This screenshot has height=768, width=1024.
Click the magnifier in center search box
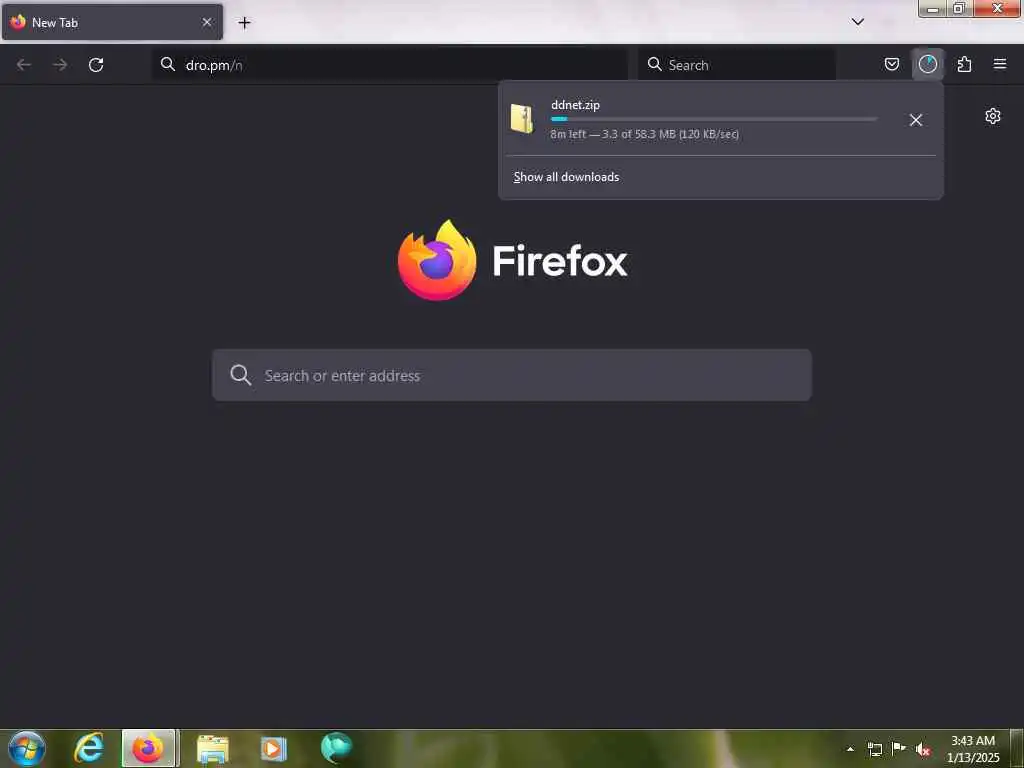[240, 375]
